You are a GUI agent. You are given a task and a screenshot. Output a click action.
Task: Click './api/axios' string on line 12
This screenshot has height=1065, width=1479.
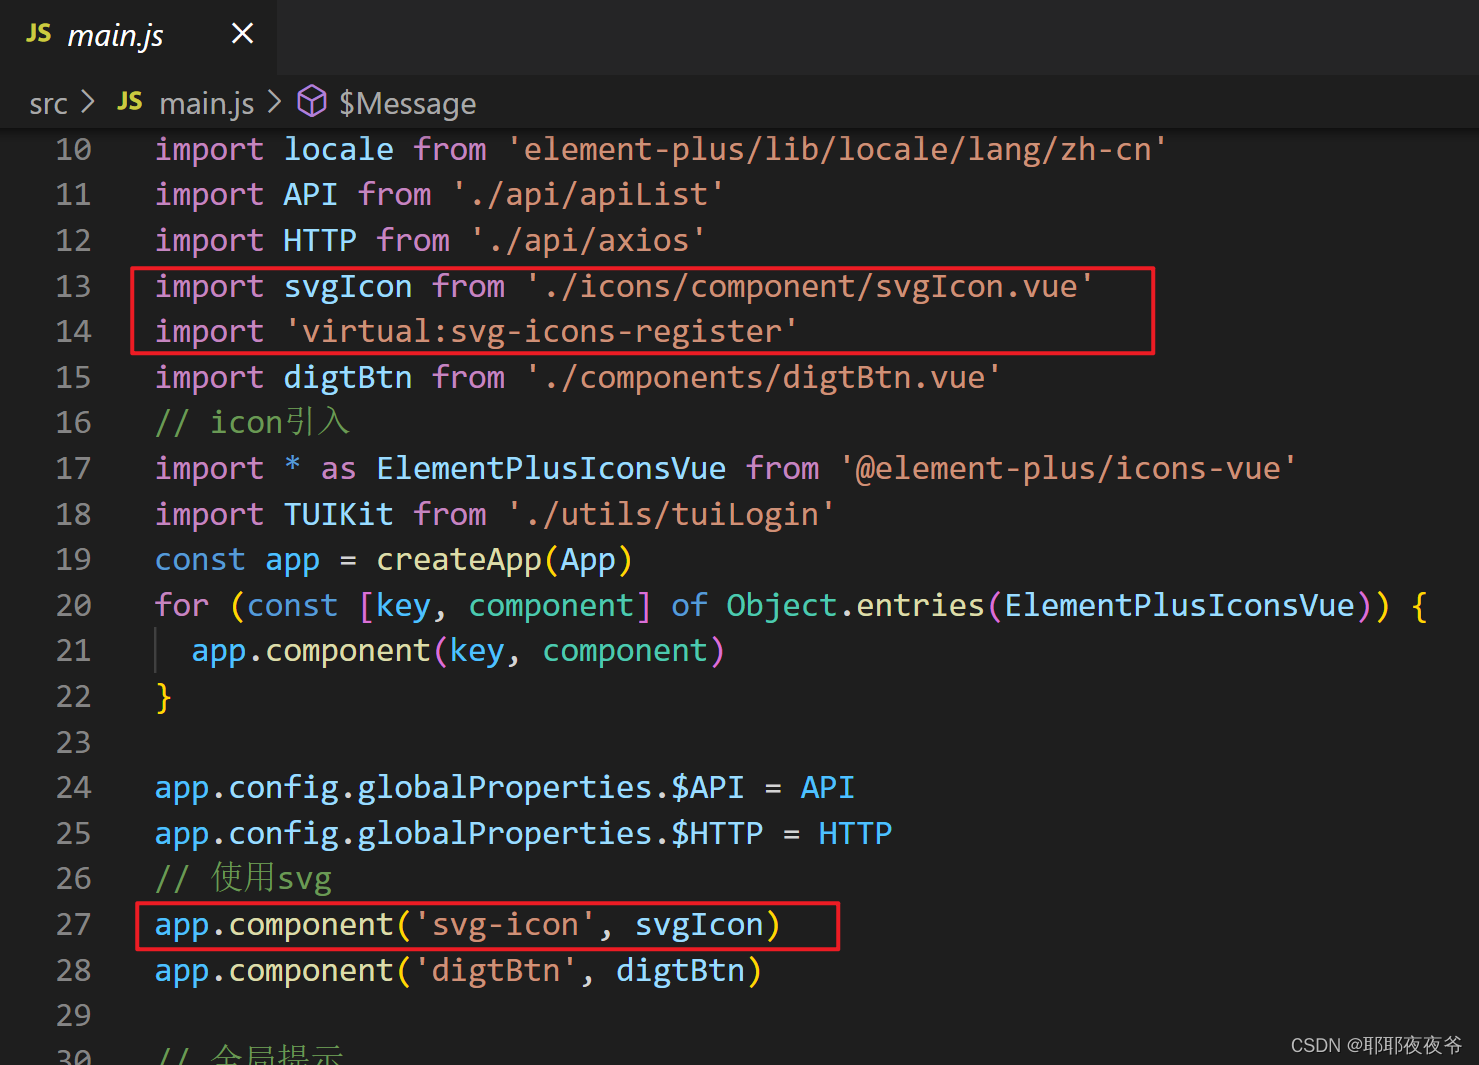click(588, 241)
